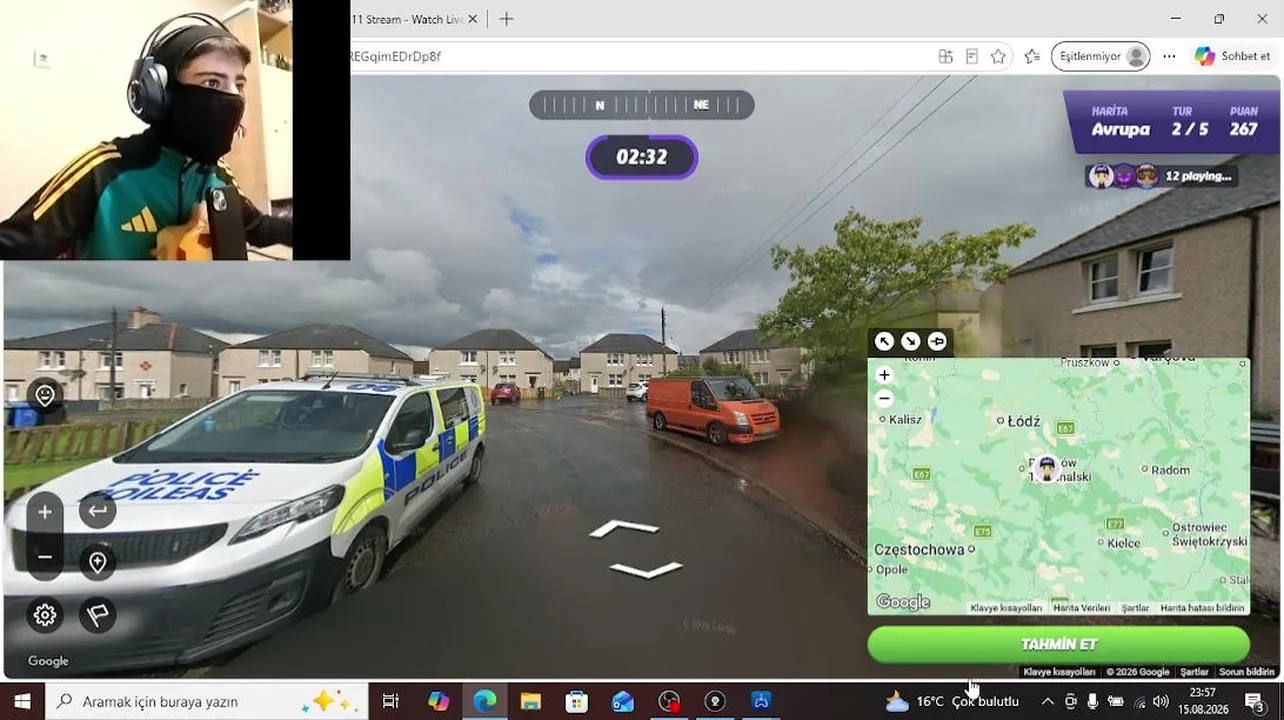Open the notification center icon

coord(1254,701)
